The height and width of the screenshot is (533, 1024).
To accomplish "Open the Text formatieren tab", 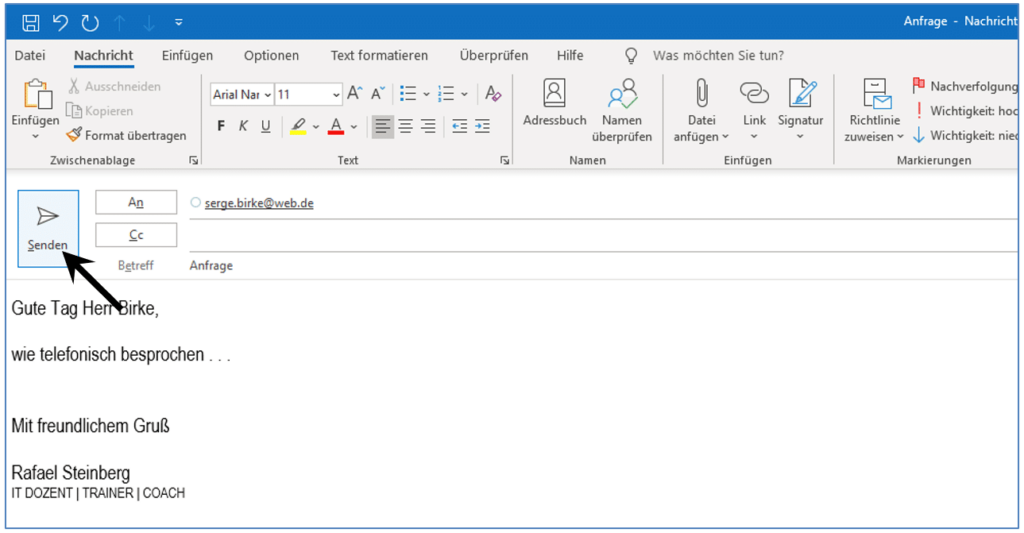I will (379, 56).
